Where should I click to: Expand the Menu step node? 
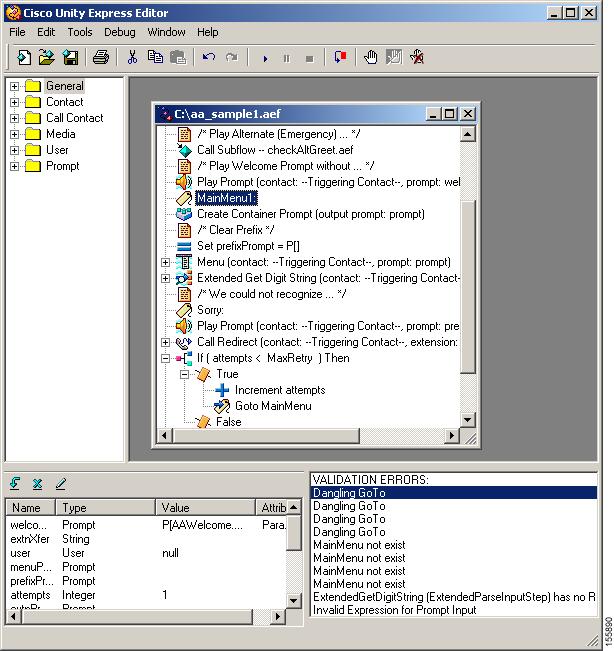(165, 262)
